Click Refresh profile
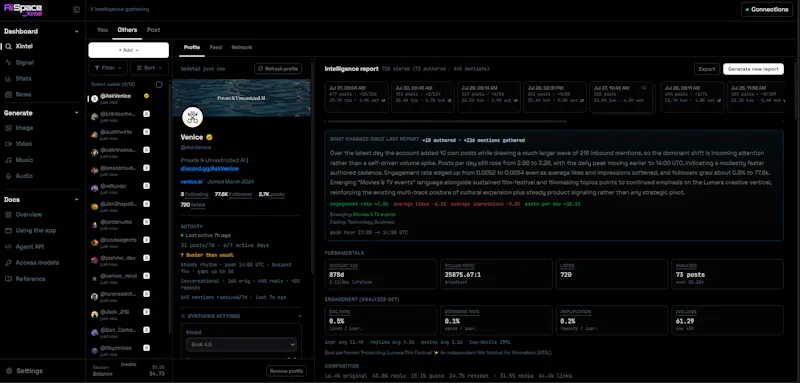 coord(278,69)
